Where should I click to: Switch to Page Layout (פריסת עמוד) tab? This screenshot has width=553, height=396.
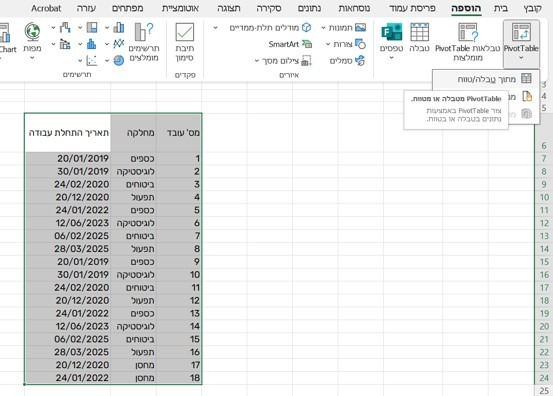pos(413,8)
